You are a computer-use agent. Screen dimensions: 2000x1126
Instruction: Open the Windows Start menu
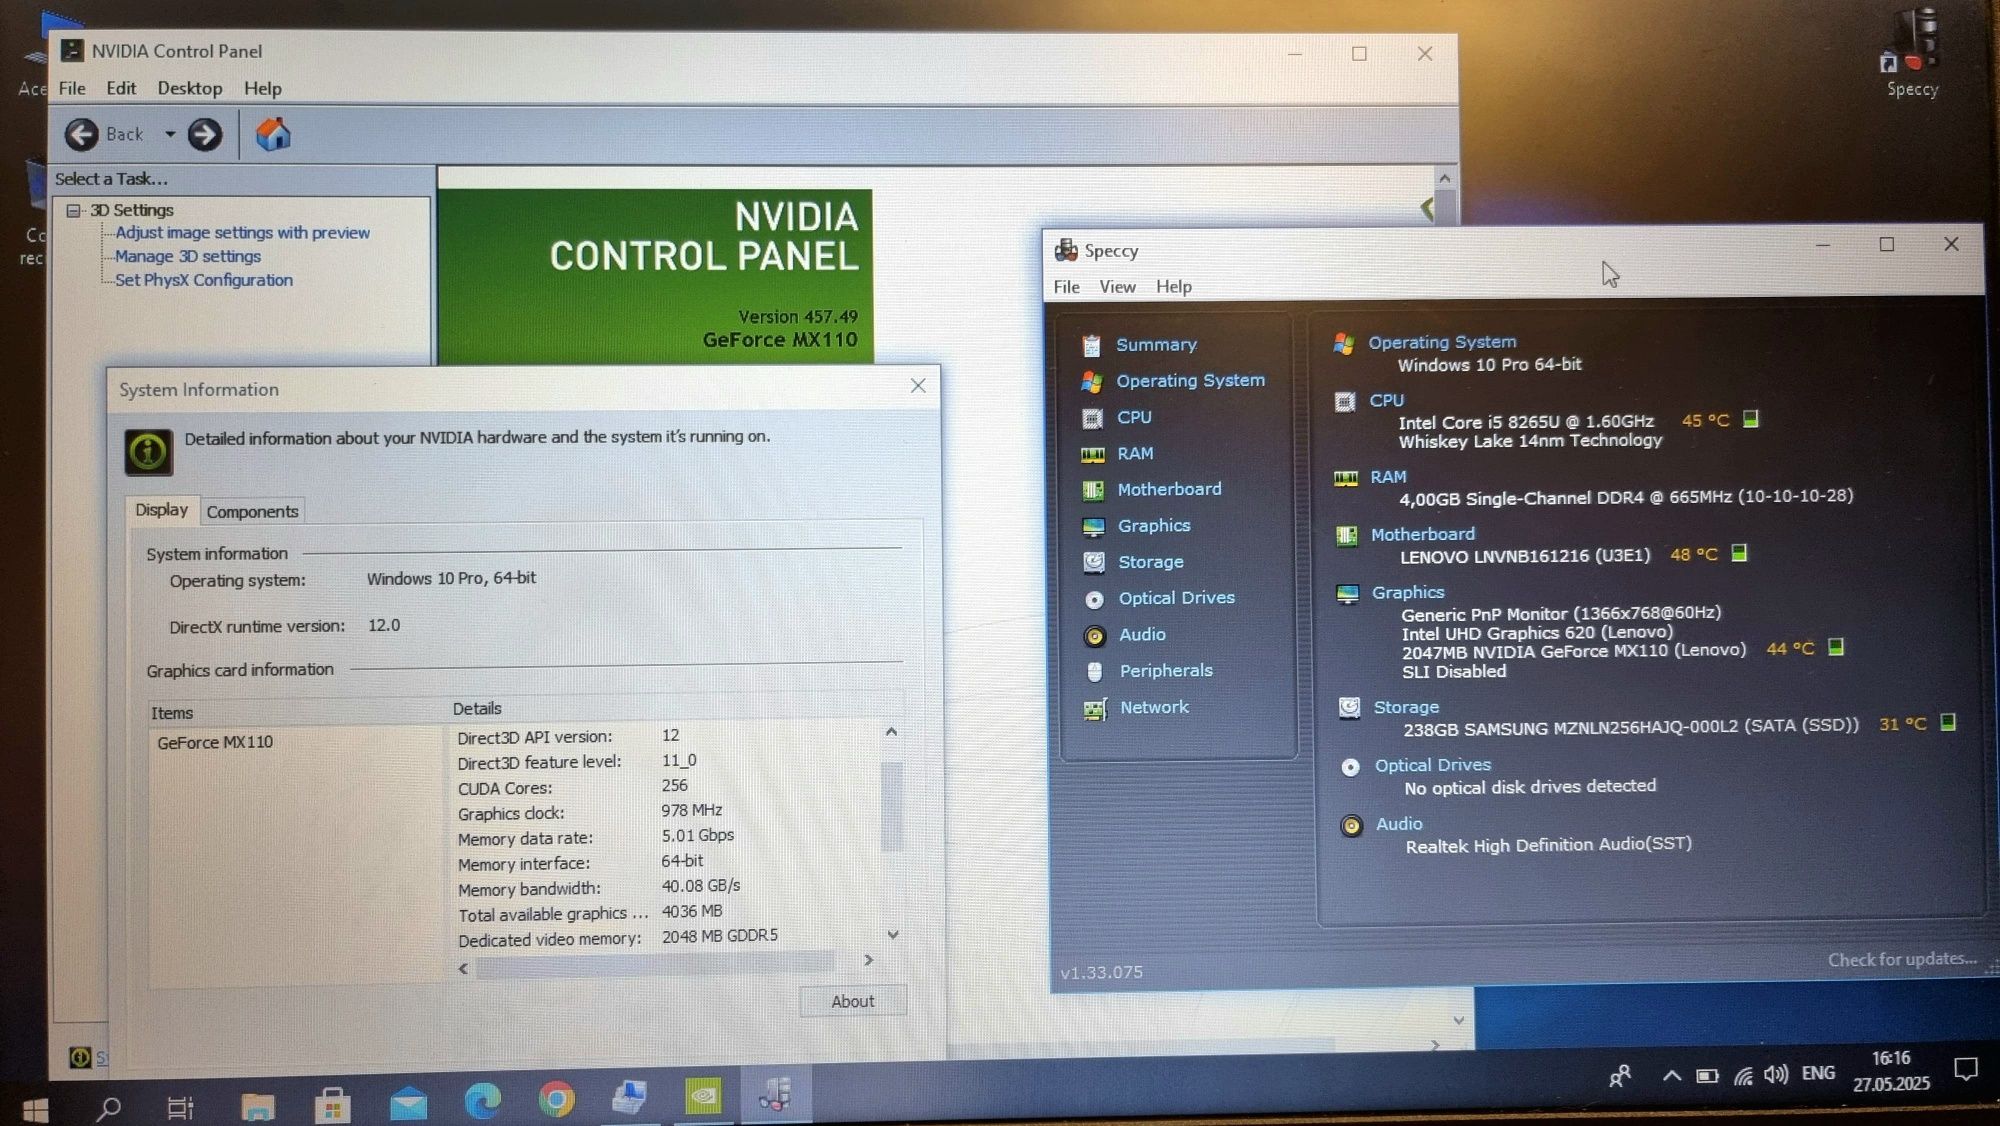click(x=35, y=1108)
